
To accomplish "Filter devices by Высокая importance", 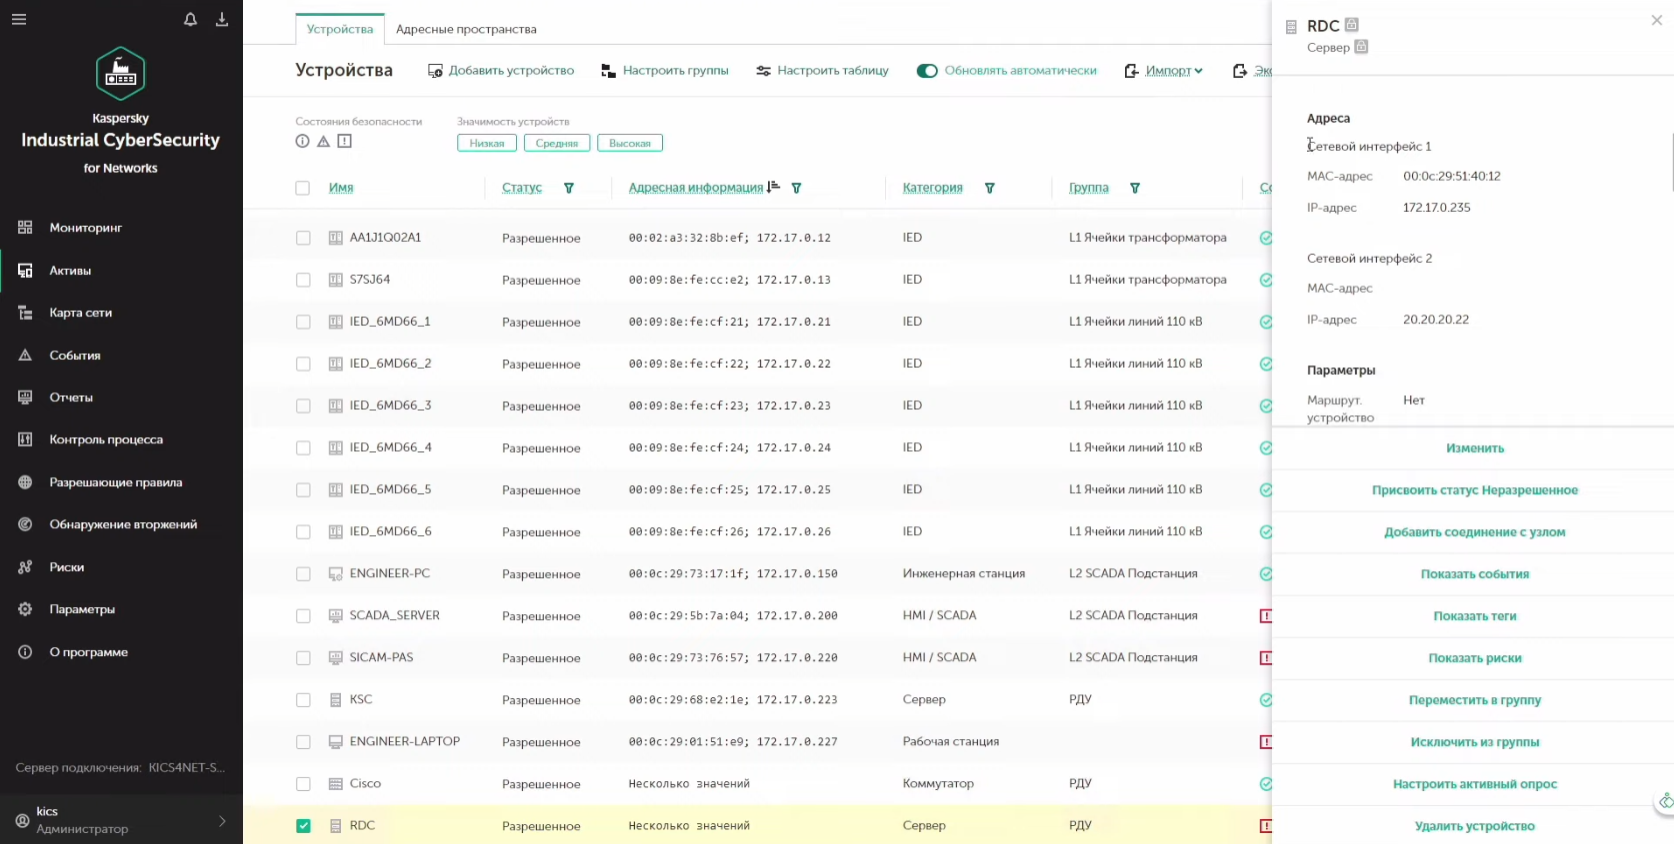I will point(630,143).
